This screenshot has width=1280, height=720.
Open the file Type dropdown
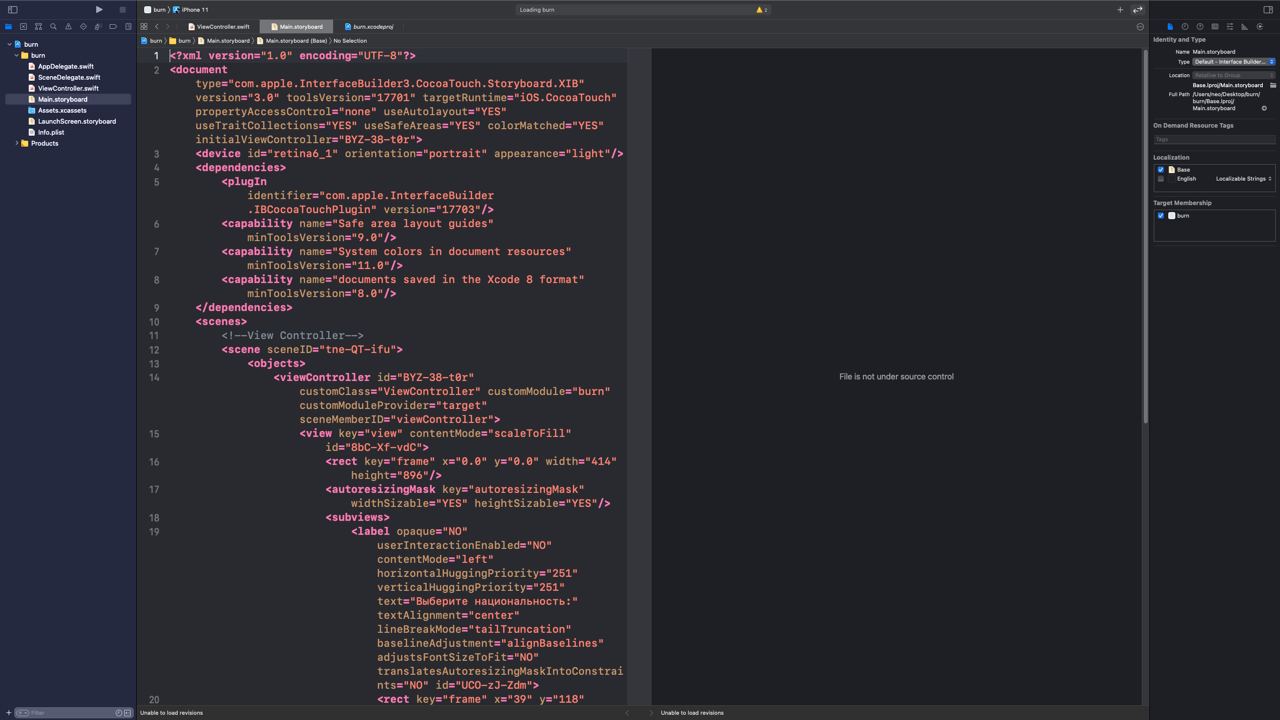pos(1233,61)
